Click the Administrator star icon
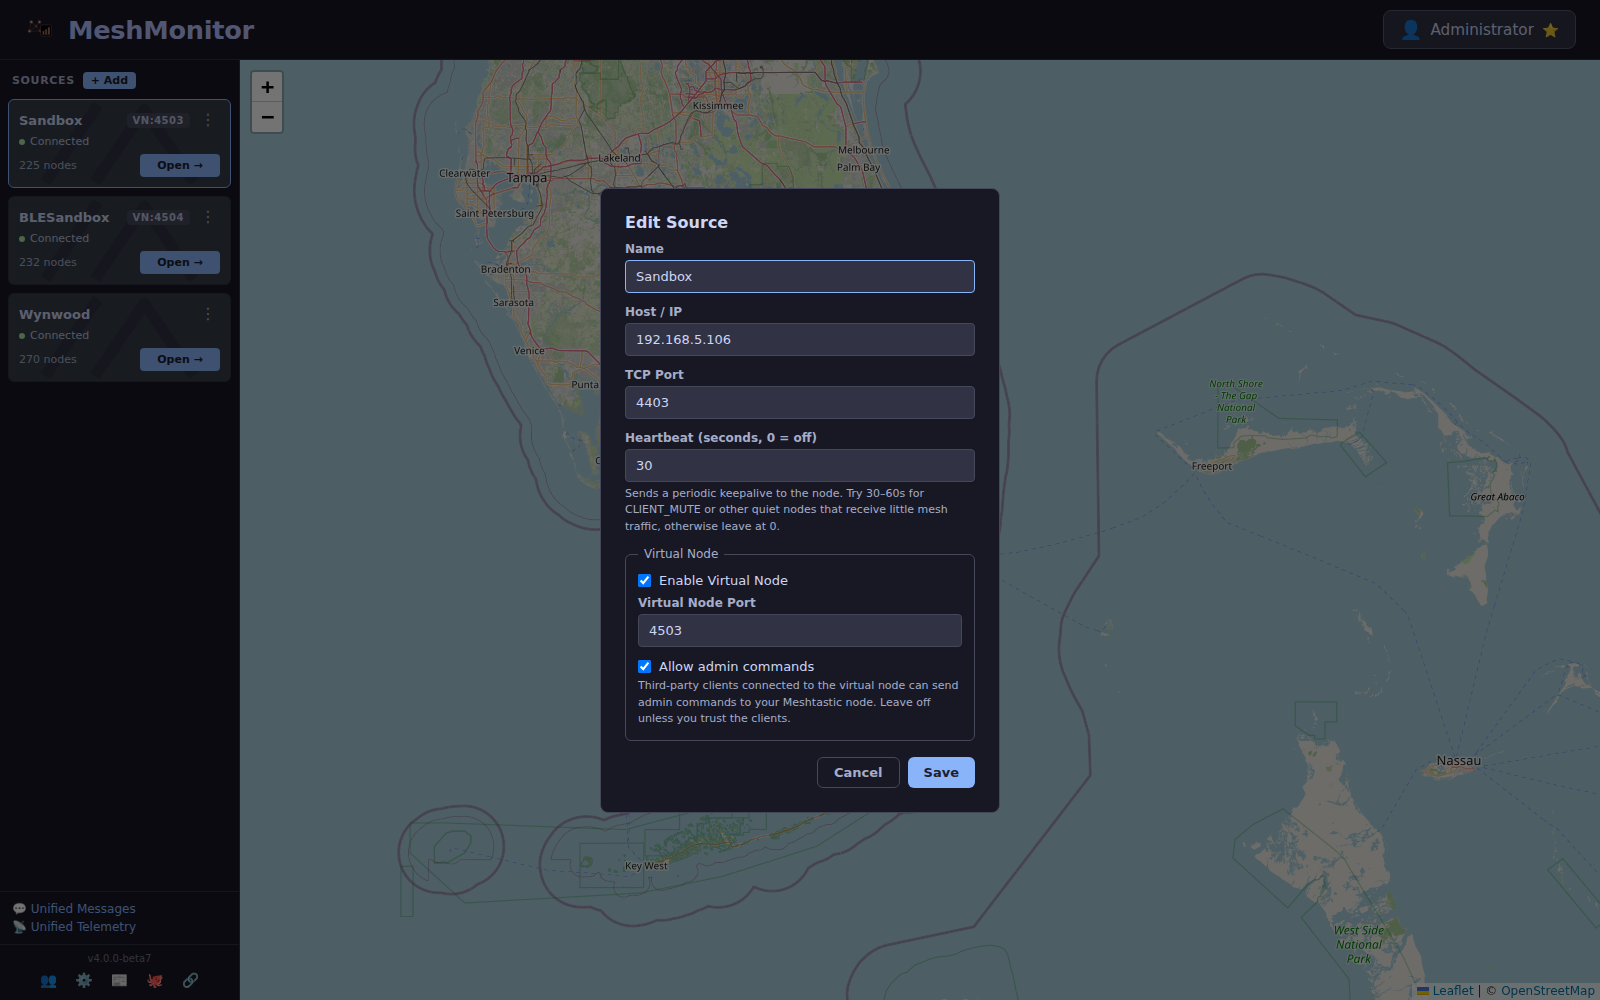Viewport: 1600px width, 1000px height. coord(1551,30)
